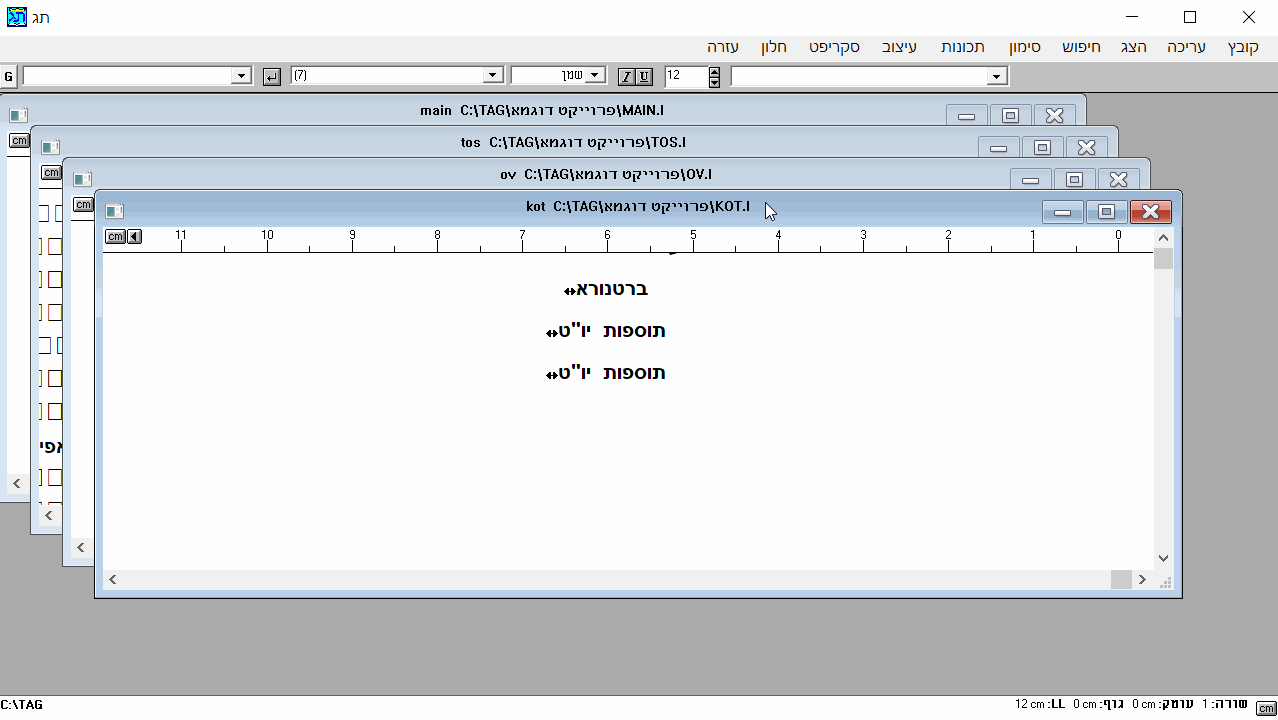Toggle underline formatting with the U button
The width and height of the screenshot is (1278, 720).
pos(644,77)
